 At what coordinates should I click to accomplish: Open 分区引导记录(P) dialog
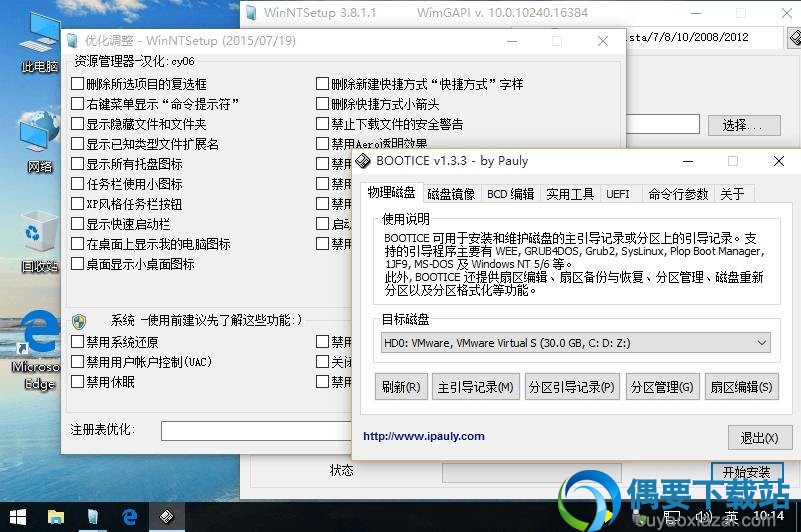coord(572,387)
